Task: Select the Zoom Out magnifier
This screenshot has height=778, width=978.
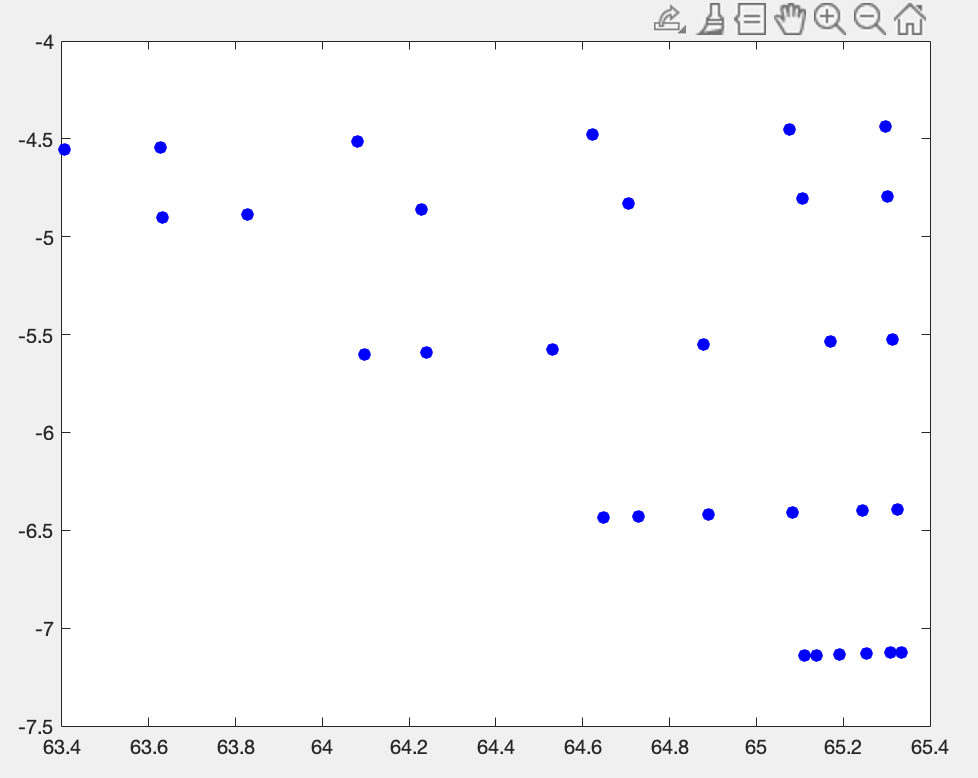Action: tap(869, 19)
